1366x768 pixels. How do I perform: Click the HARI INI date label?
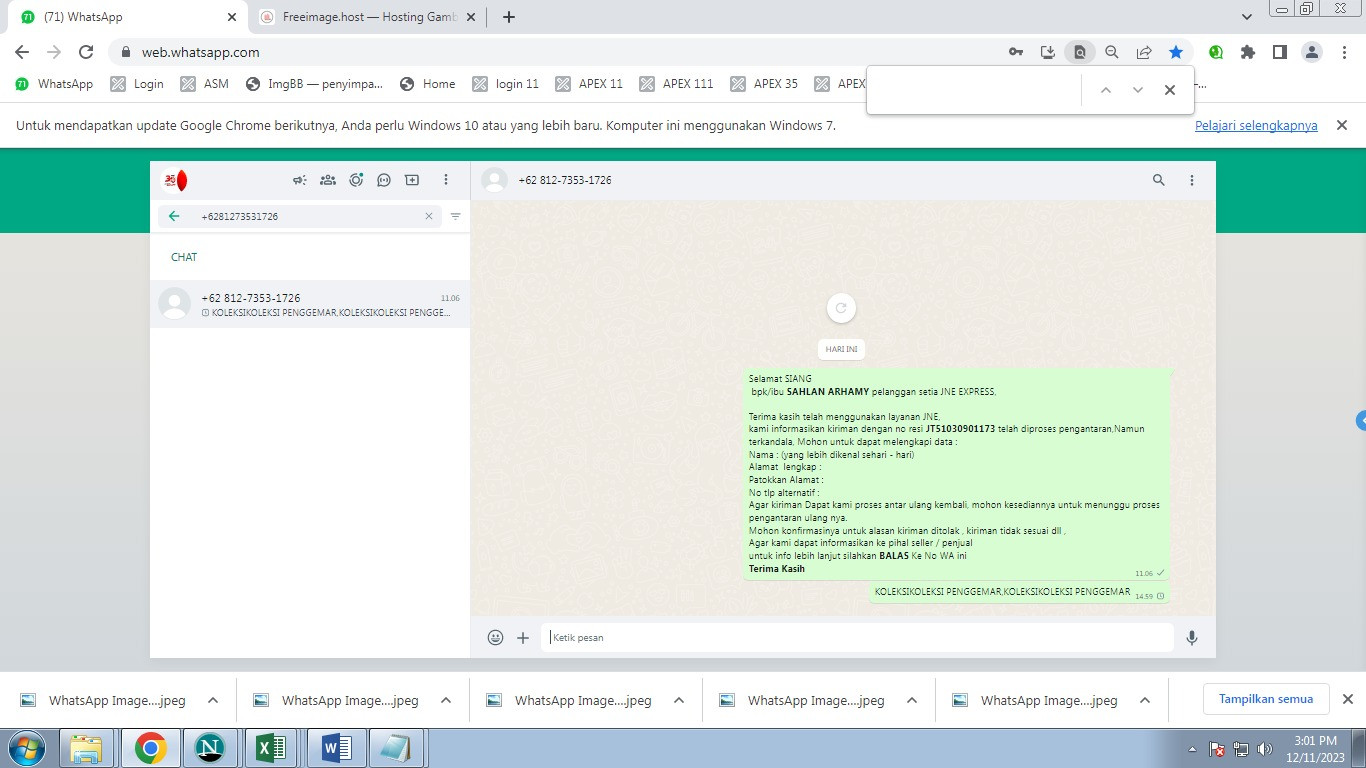(x=841, y=349)
